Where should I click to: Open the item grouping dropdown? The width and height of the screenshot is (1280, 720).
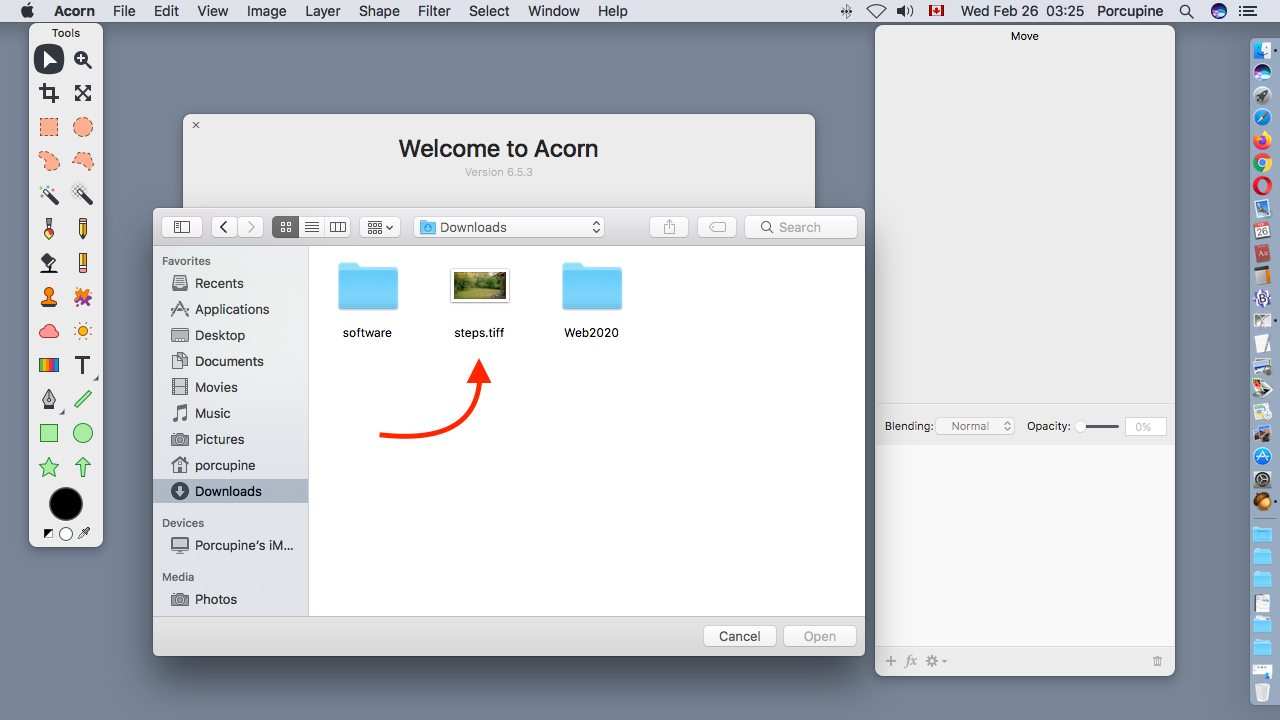click(380, 227)
